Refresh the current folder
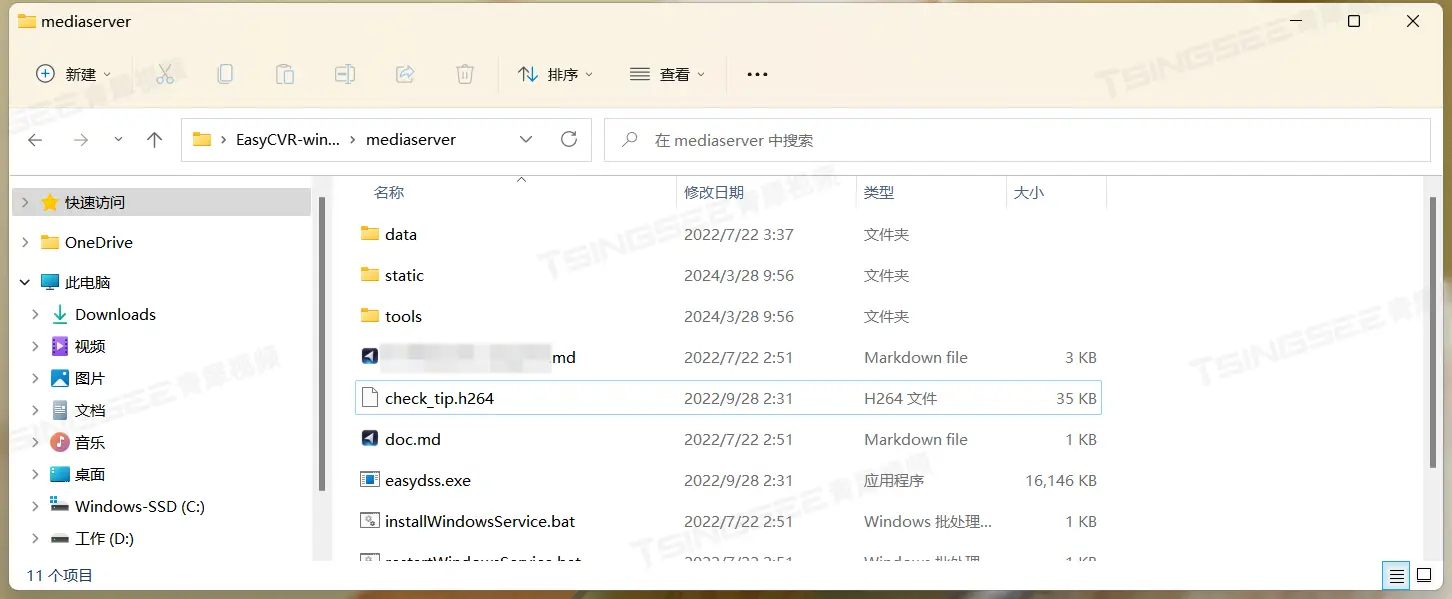The width and height of the screenshot is (1452, 599). 569,140
